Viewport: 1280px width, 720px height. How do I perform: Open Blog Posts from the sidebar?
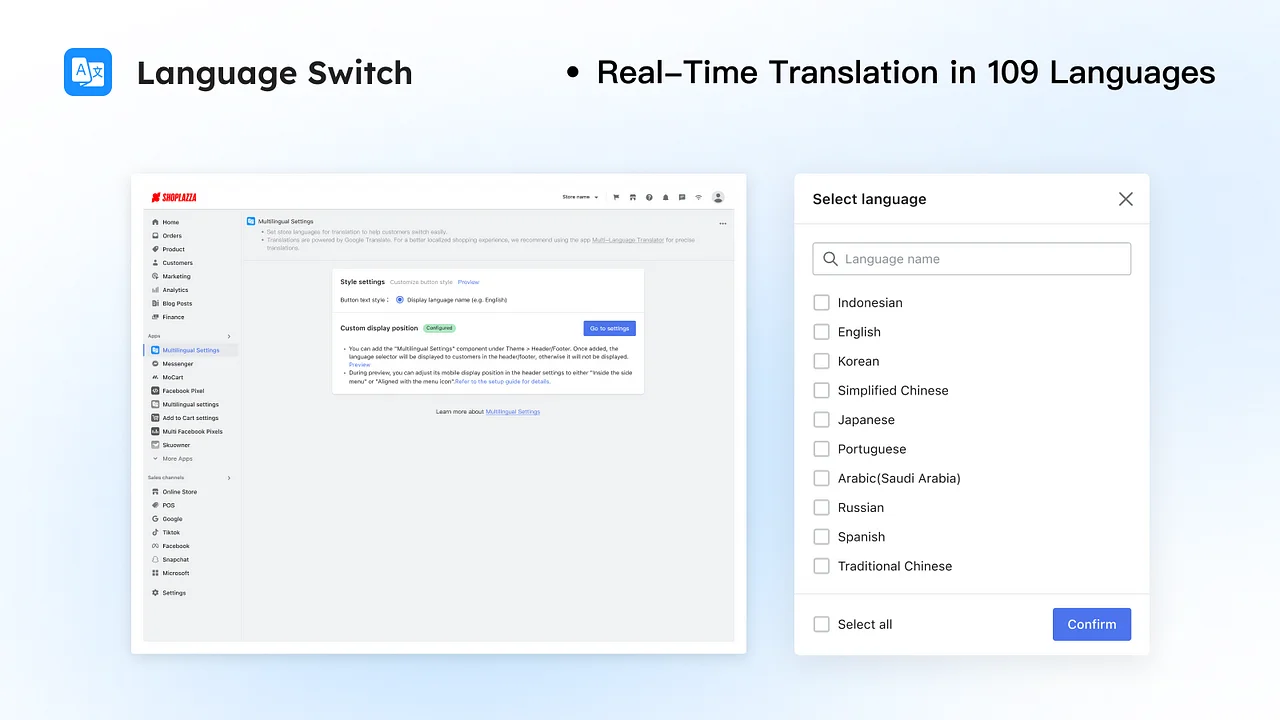click(176, 303)
